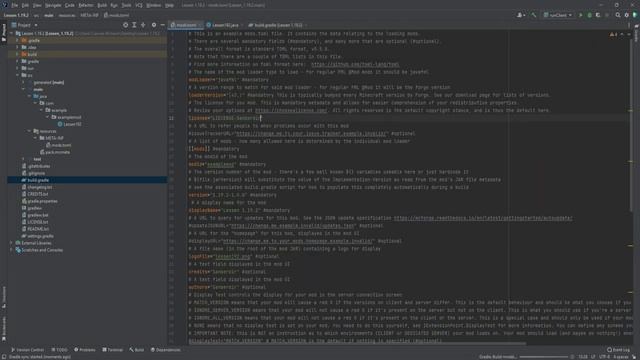
Task: Open the View menu
Action: pos(37,5)
